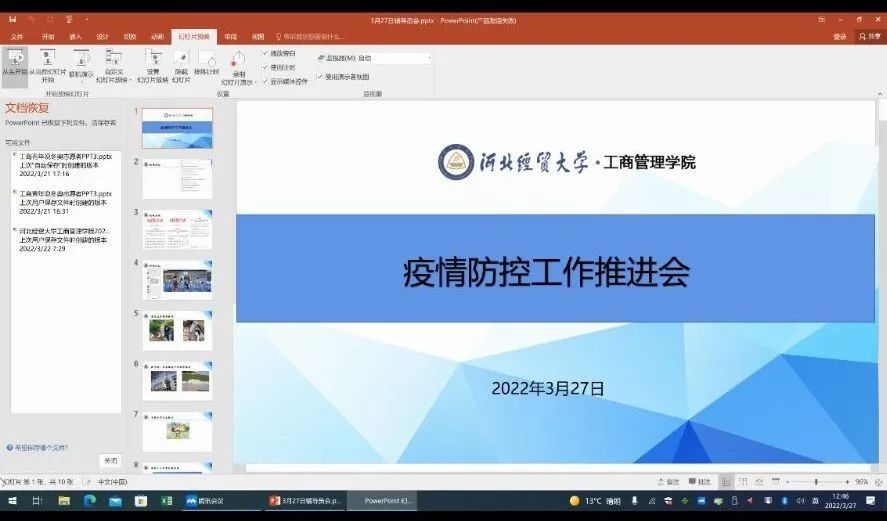Toggle Play Narrations (播放旁白) checkbox
The width and height of the screenshot is (887, 521).
click(x=265, y=53)
